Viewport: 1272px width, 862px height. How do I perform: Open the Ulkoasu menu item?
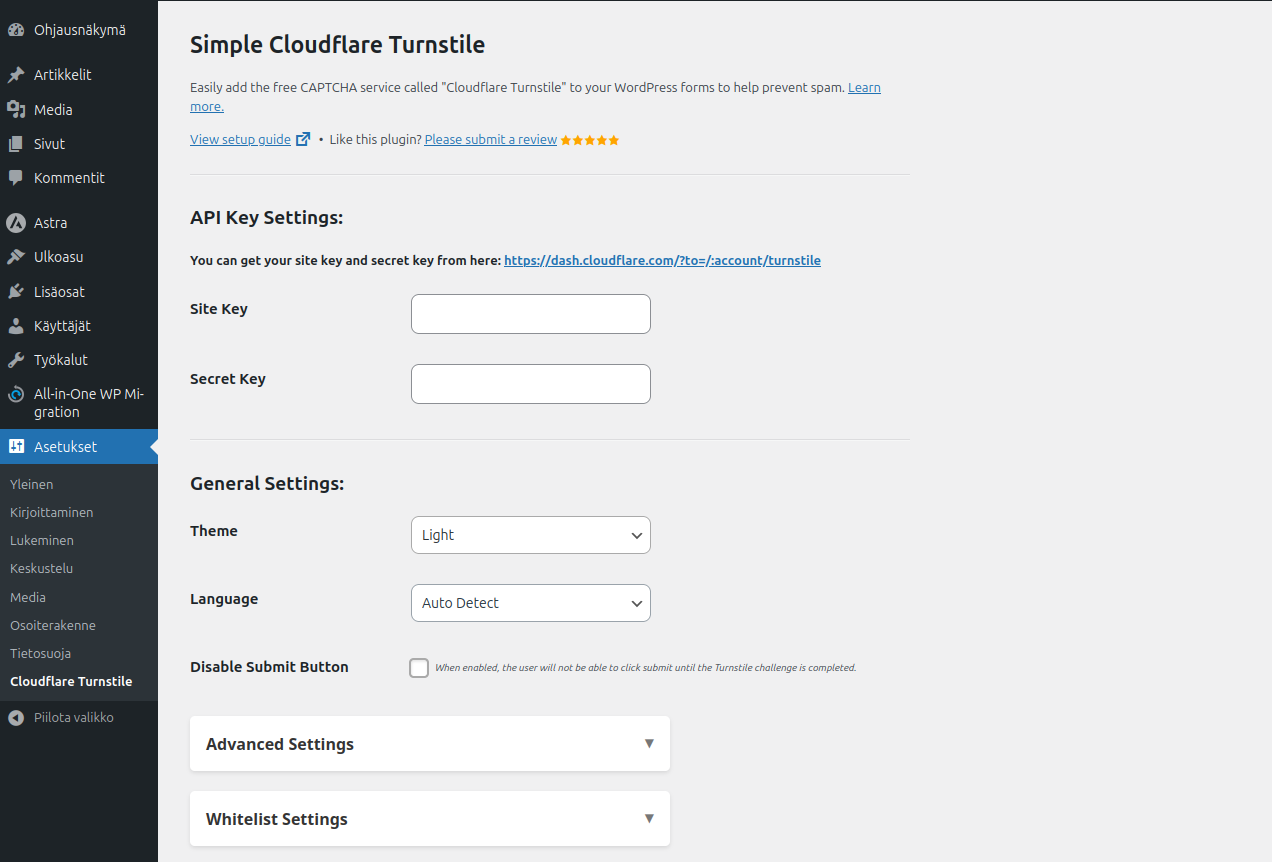(x=79, y=257)
